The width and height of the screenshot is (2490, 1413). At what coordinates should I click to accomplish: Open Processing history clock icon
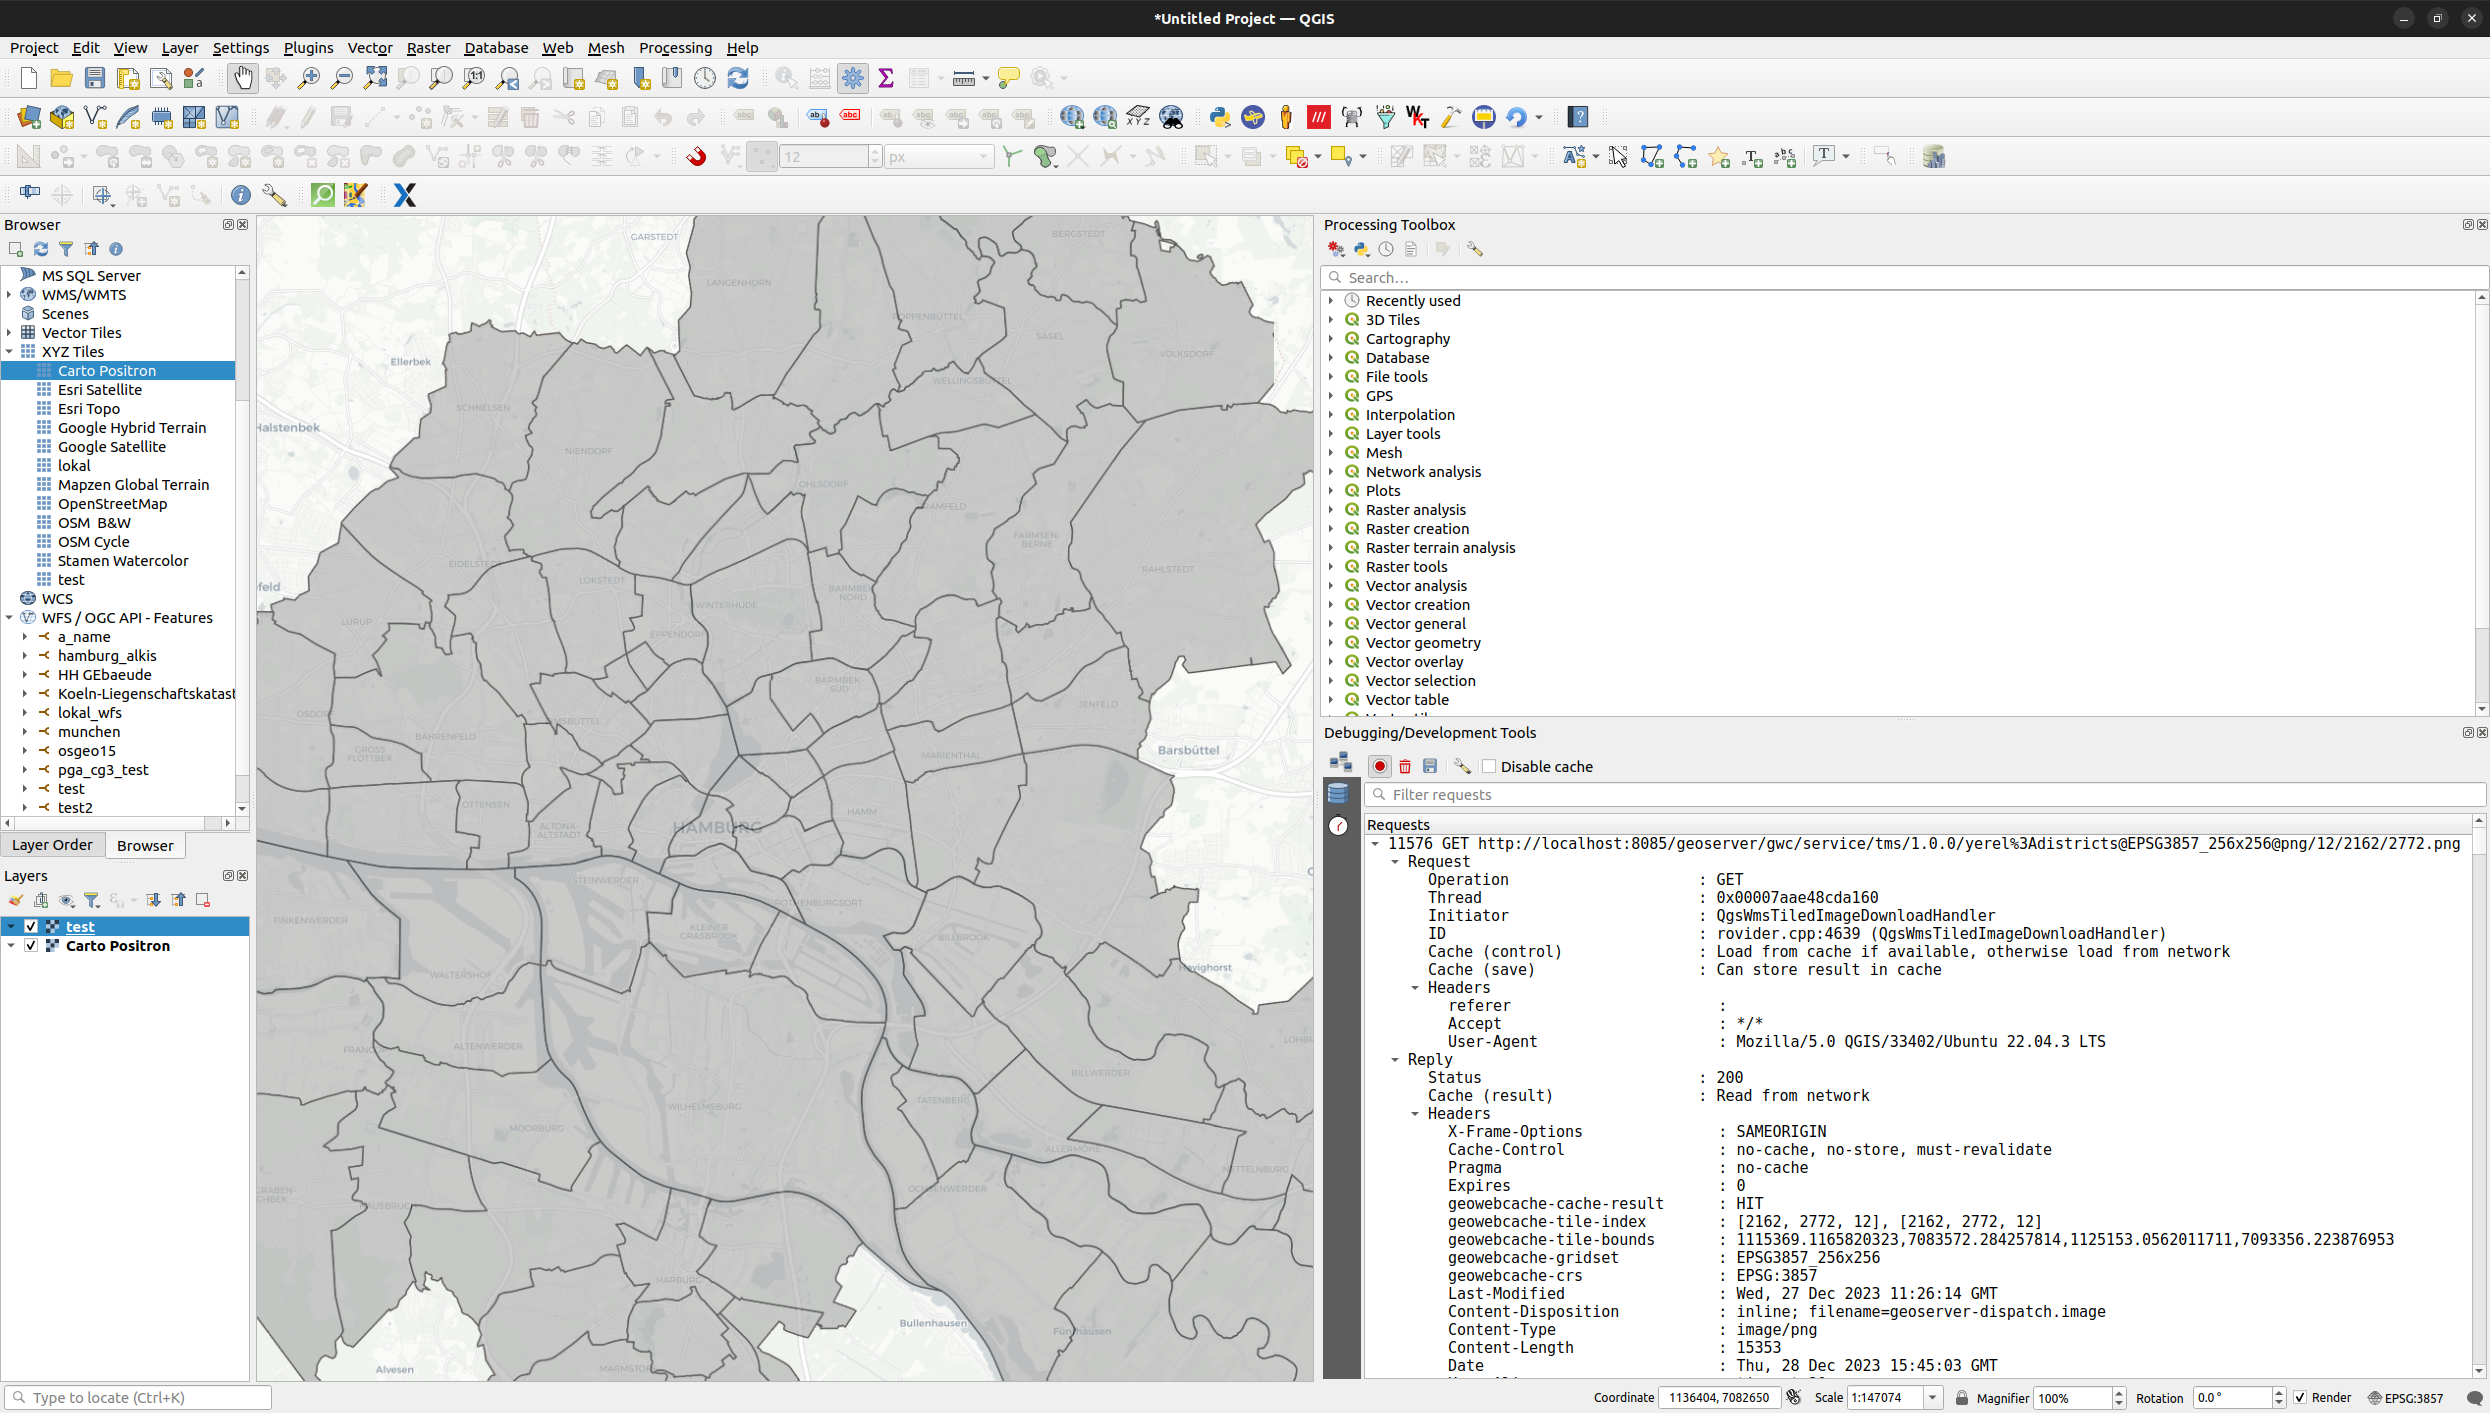click(x=1386, y=249)
